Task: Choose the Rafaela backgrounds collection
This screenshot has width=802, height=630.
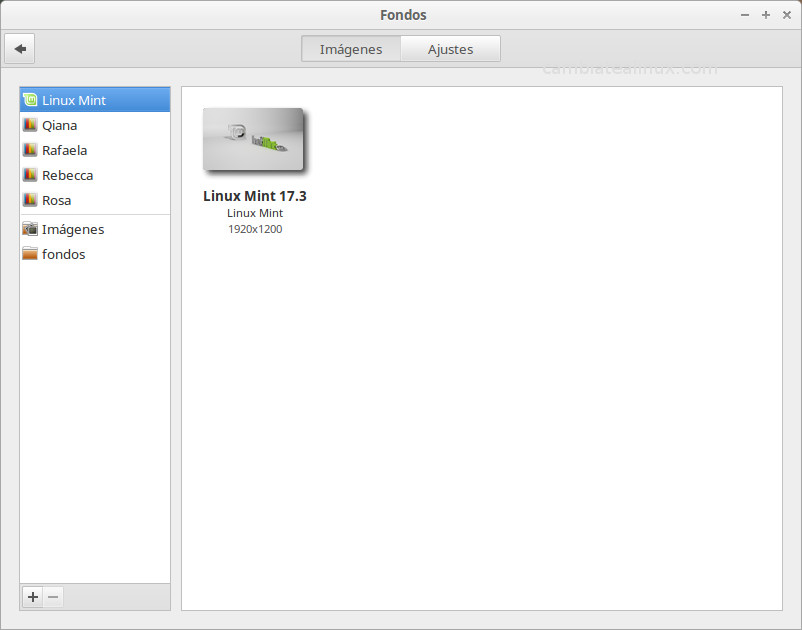Action: pos(95,150)
